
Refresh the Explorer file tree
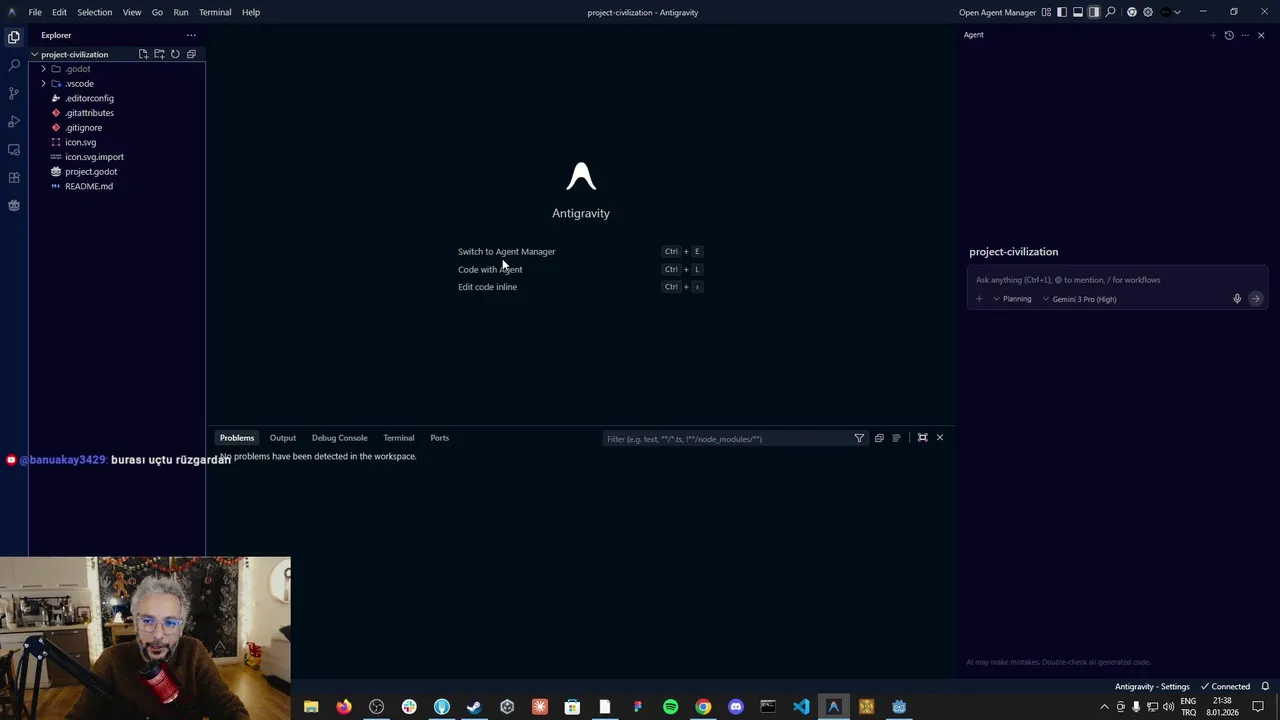(175, 54)
